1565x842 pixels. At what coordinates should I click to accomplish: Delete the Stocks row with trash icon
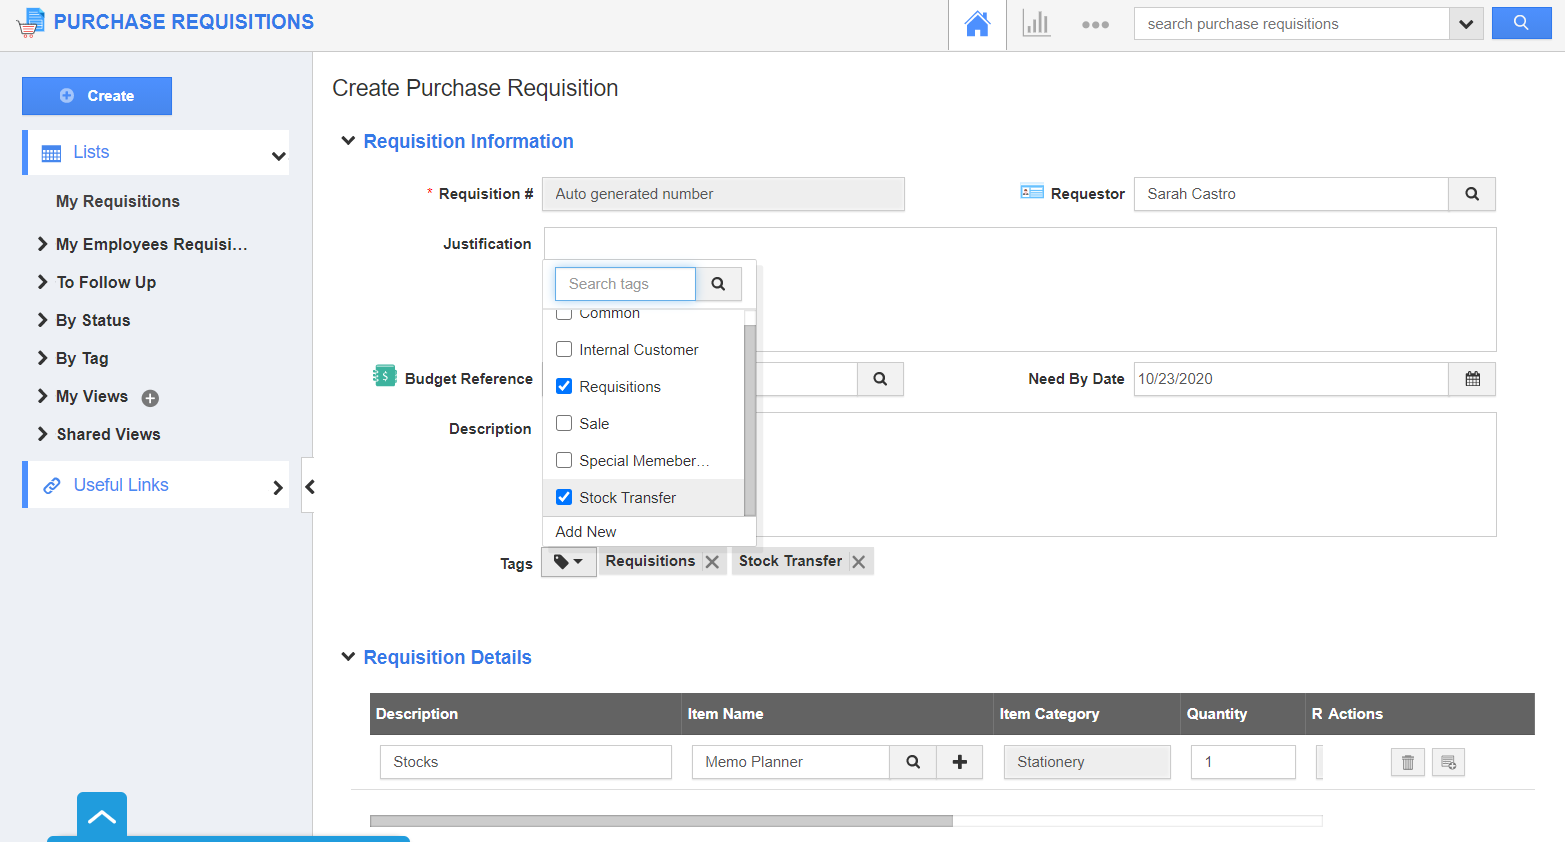coord(1407,763)
